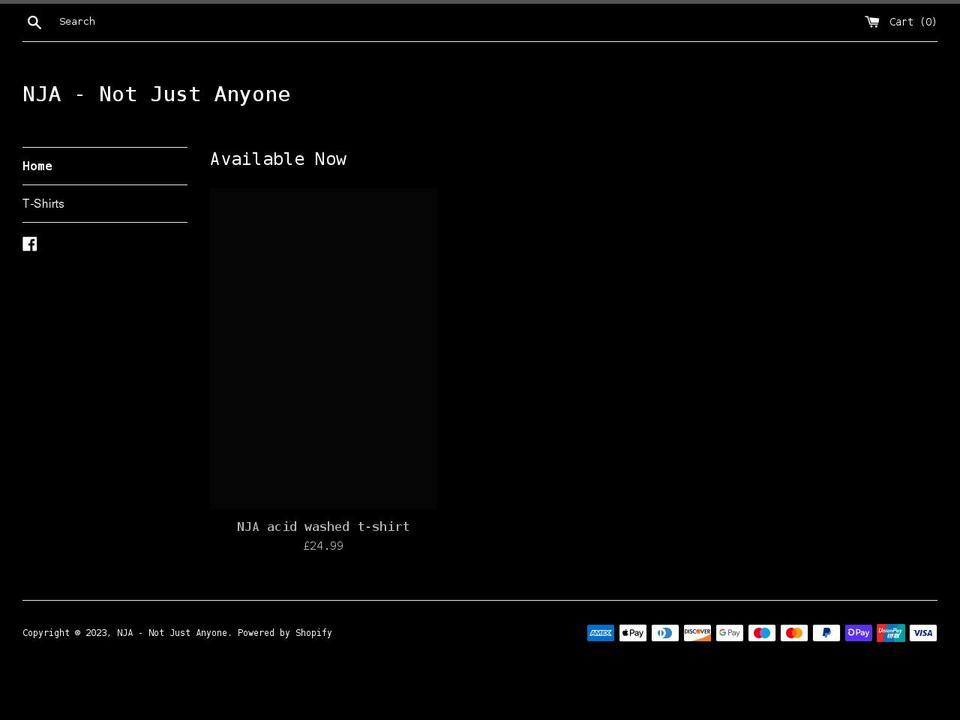Viewport: 960px width, 720px height.
Task: Click the Apple Pay payment icon
Action: tap(633, 632)
